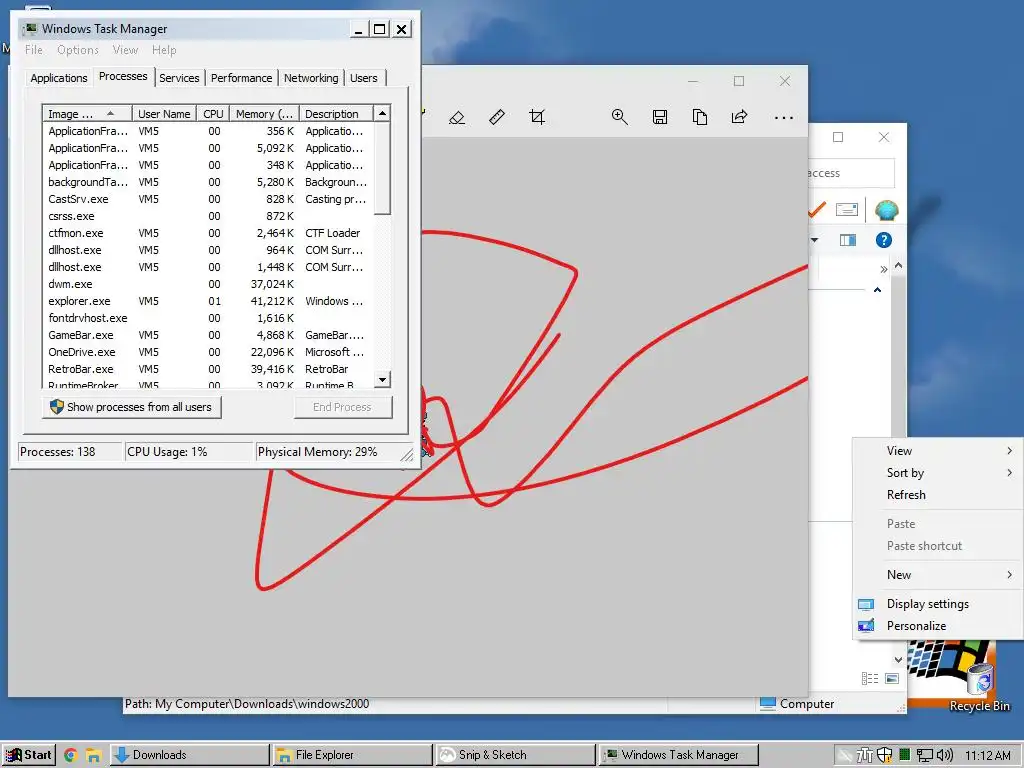Click the blue shell icon in File Explorer

886,210
